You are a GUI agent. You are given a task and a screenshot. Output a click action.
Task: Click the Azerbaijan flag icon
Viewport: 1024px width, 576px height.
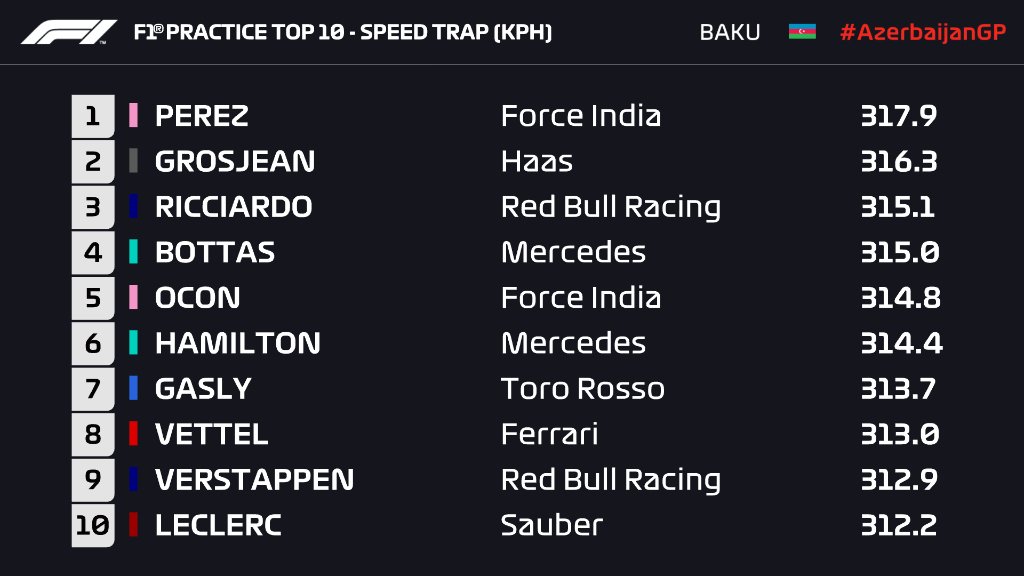(802, 32)
